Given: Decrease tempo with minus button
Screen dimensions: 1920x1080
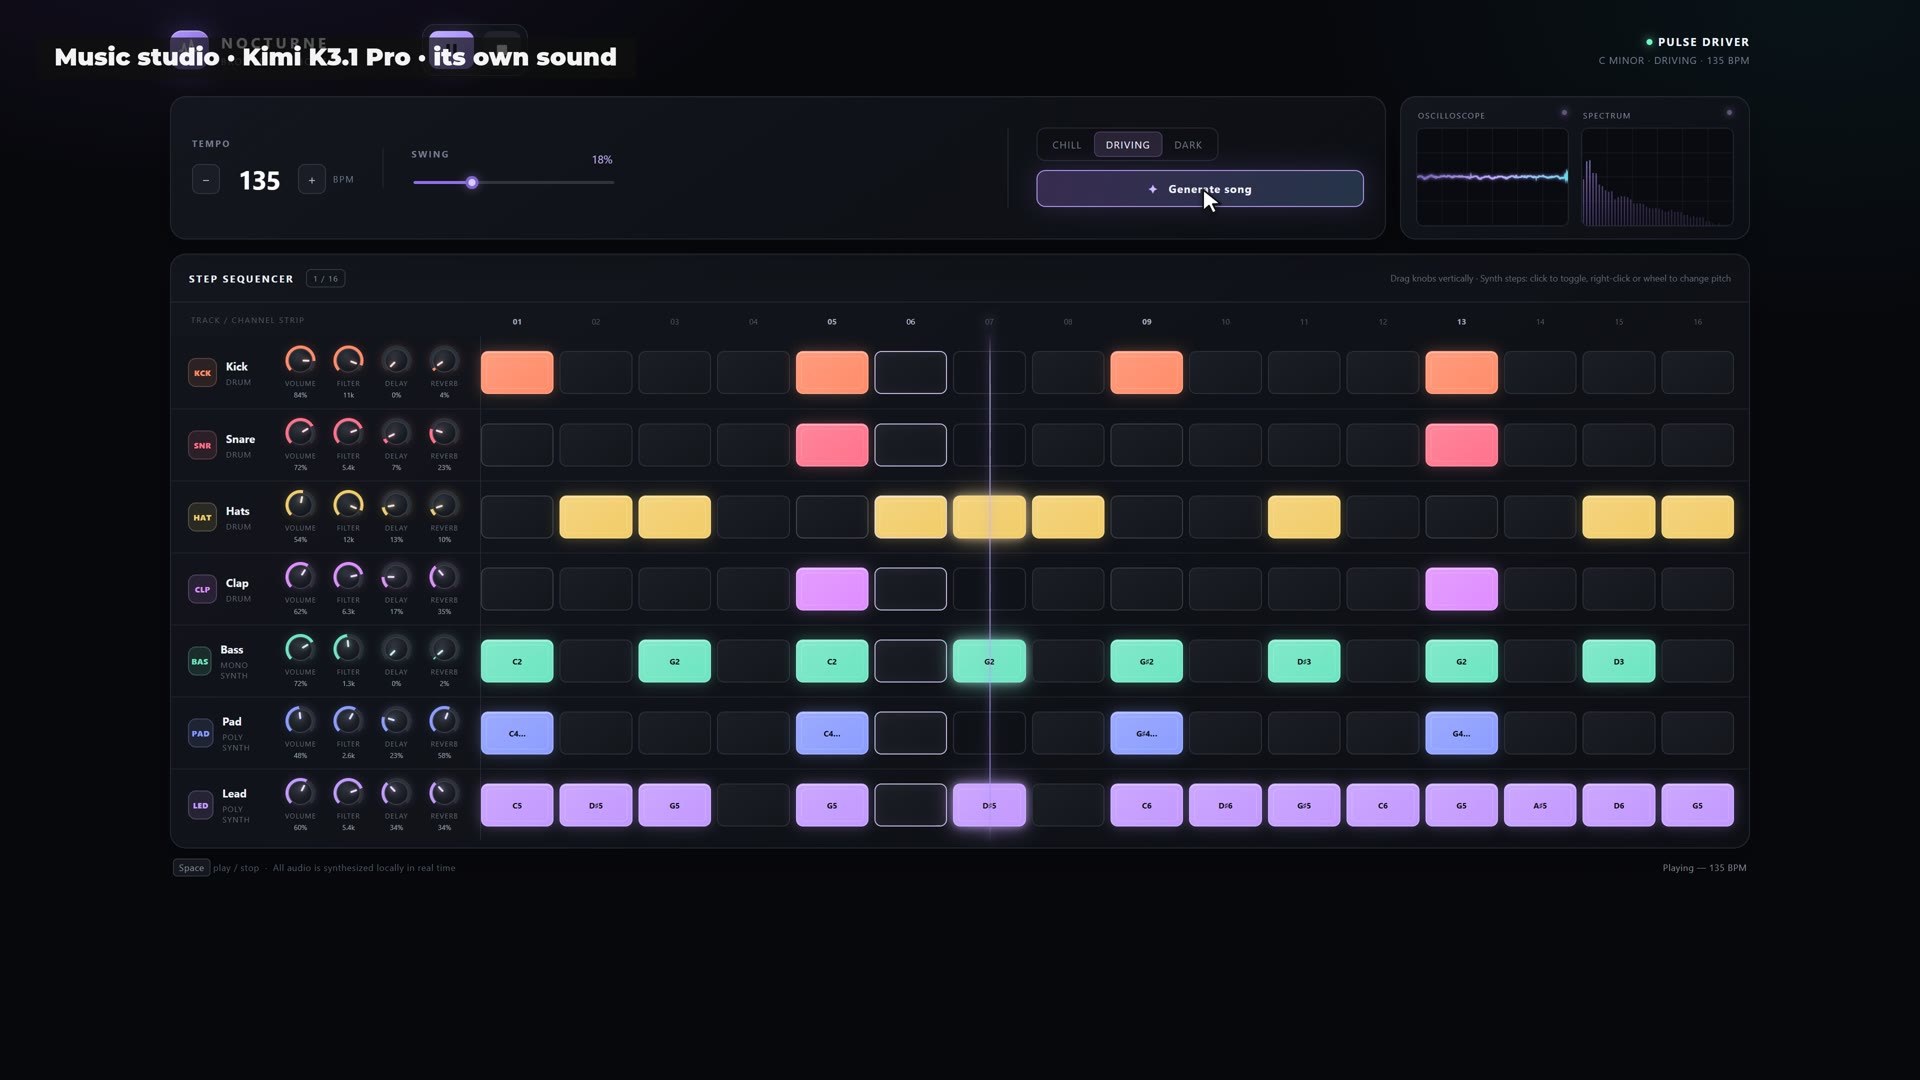Looking at the screenshot, I should [206, 180].
